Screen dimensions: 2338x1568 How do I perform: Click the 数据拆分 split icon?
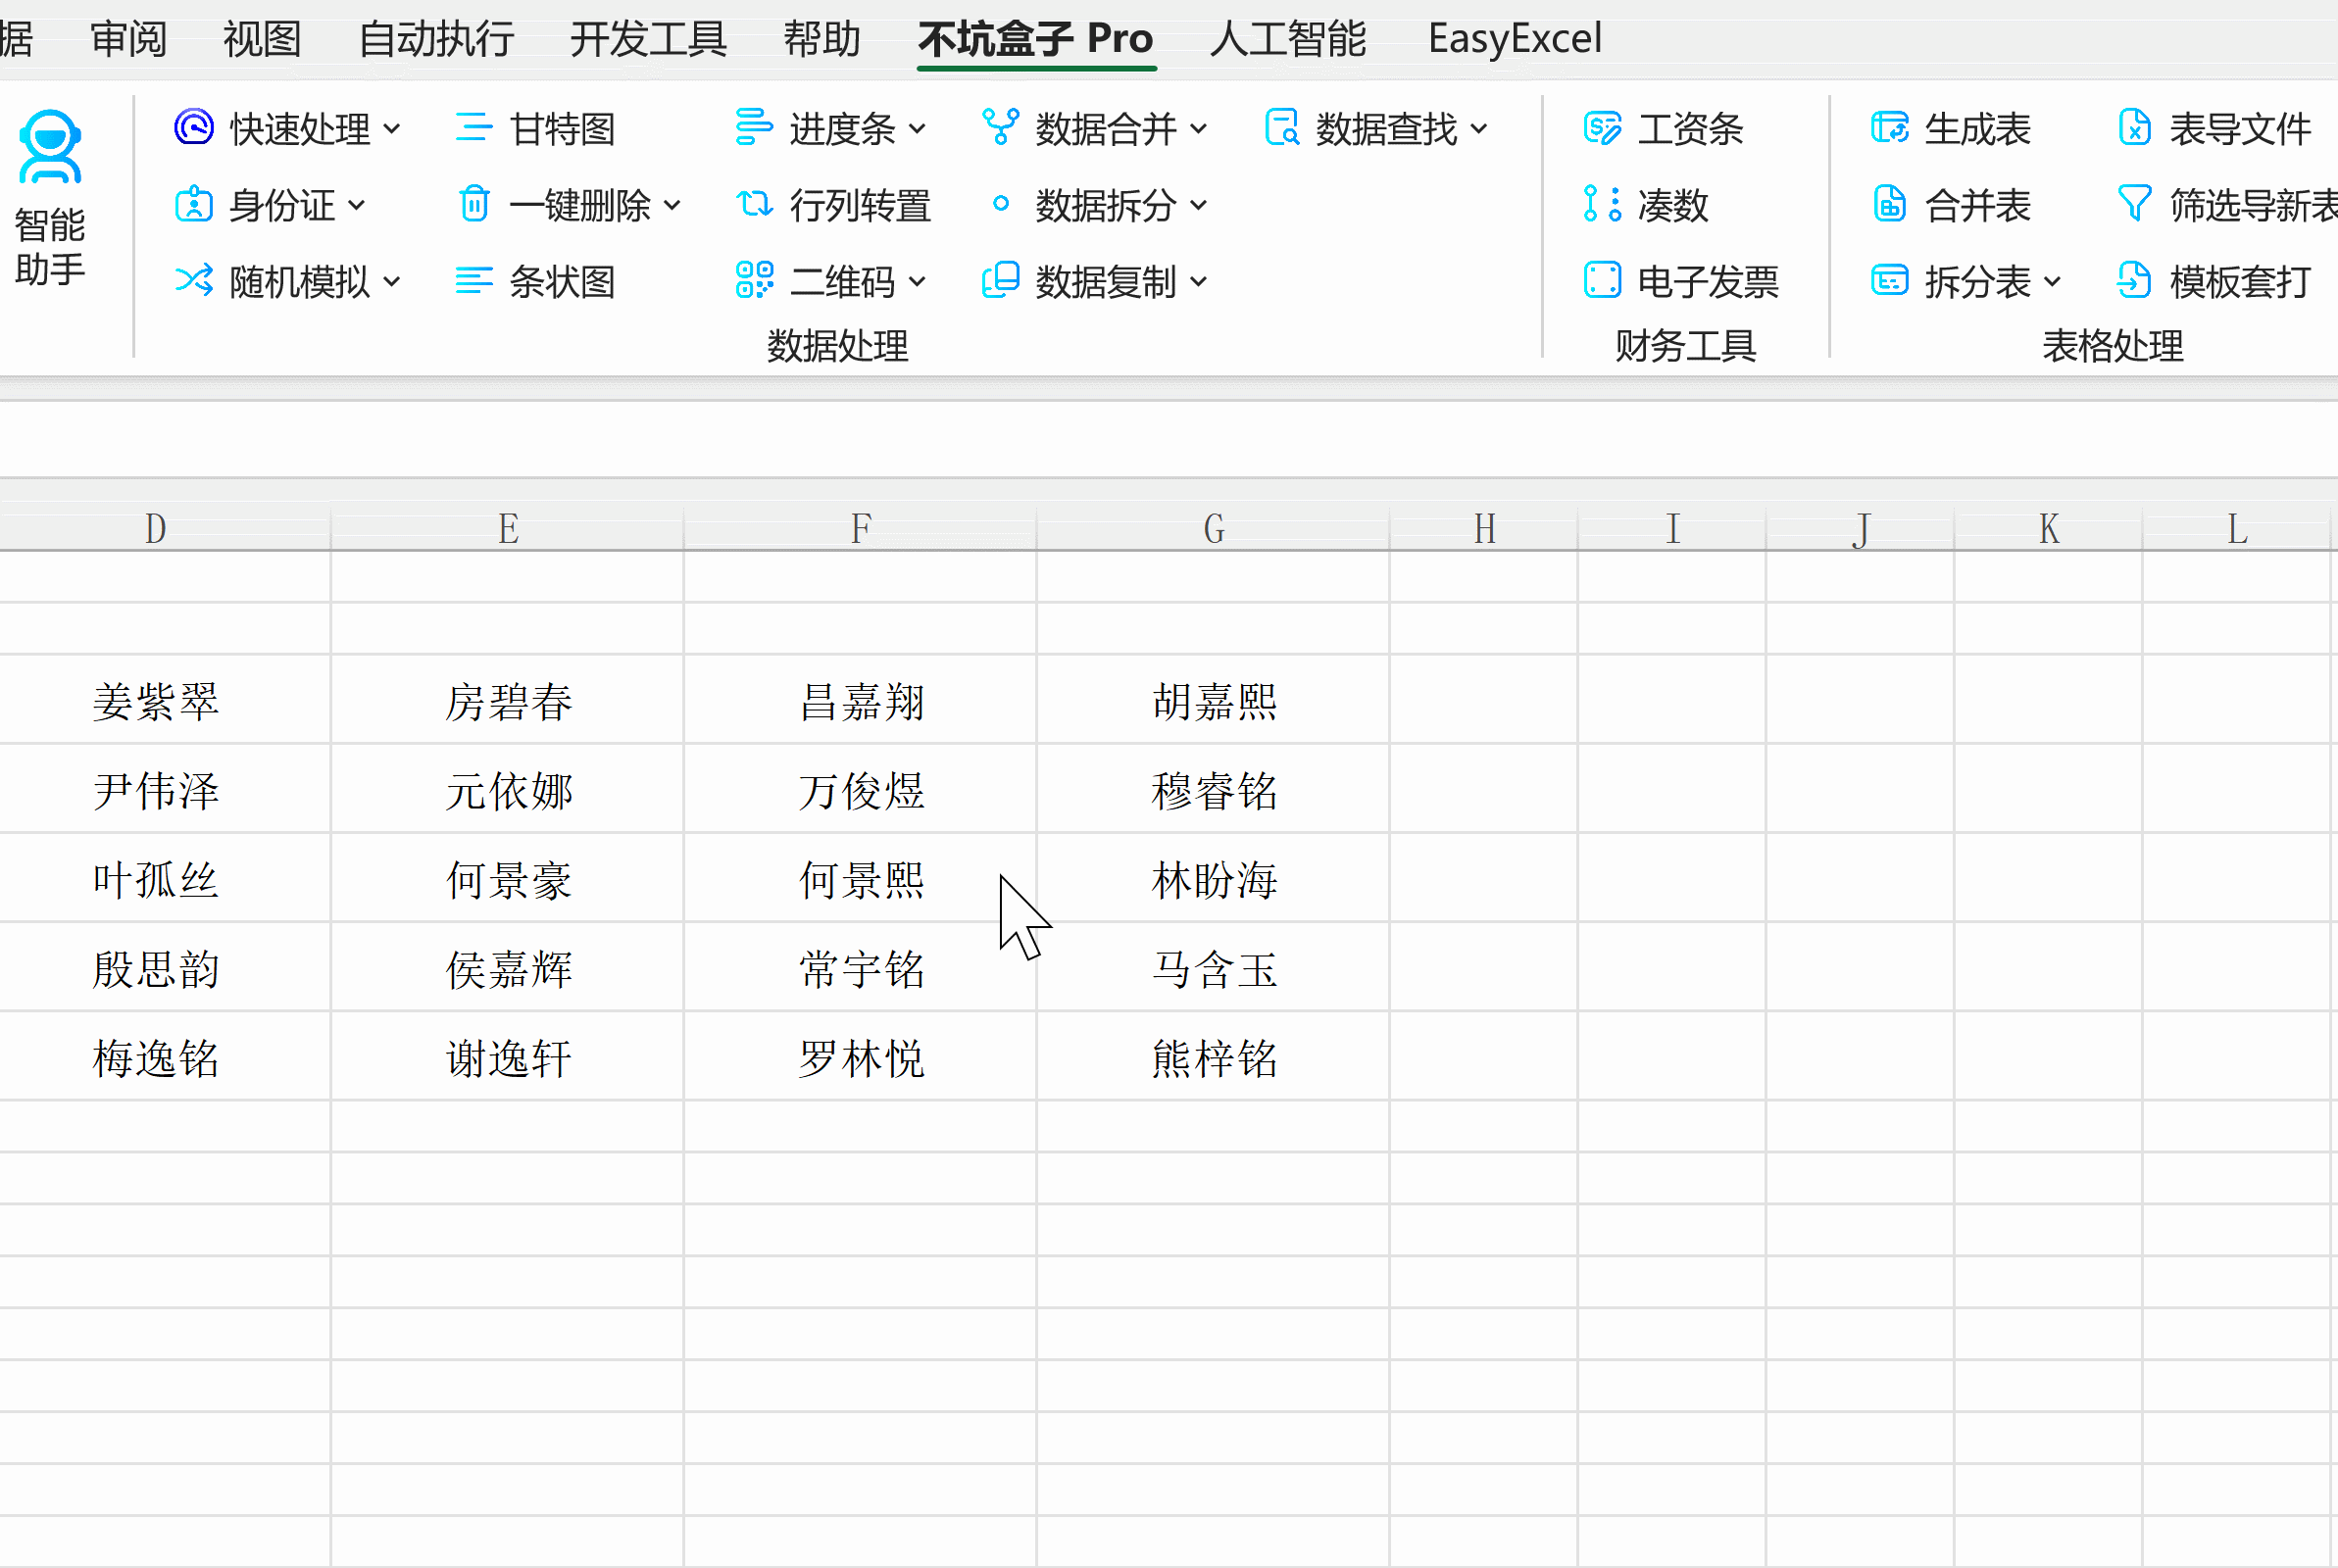(1000, 205)
